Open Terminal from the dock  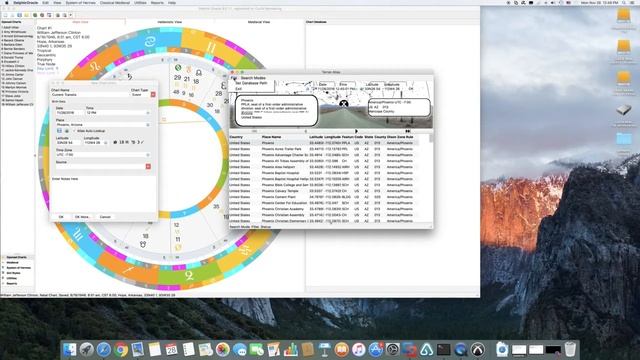443,350
